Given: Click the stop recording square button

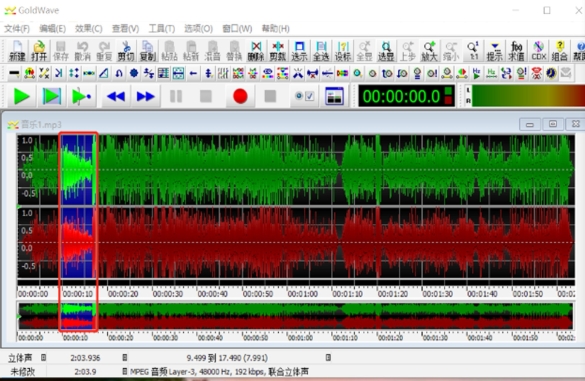Looking at the screenshot, I should pos(270,96).
